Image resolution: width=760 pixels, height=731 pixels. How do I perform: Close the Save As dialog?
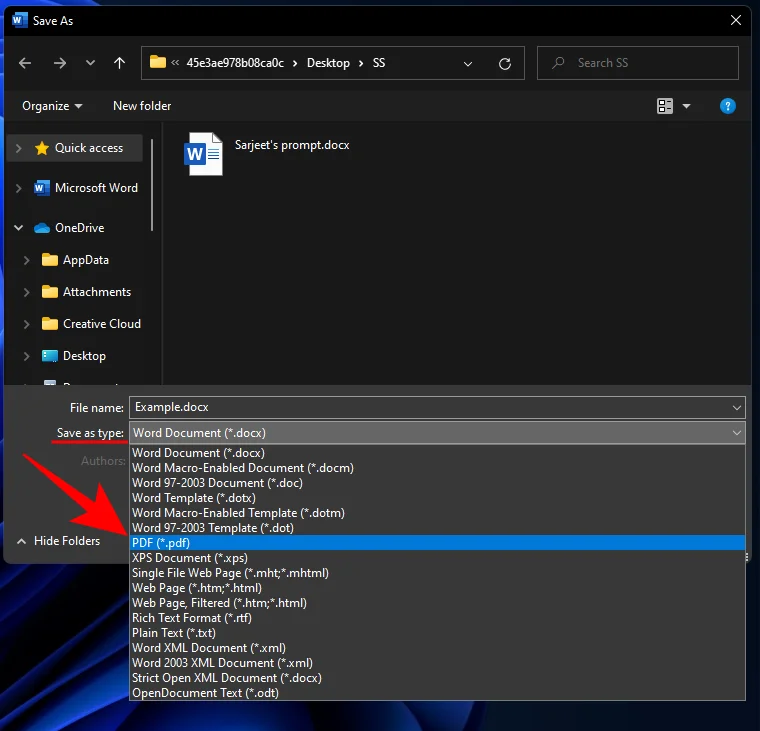click(736, 20)
